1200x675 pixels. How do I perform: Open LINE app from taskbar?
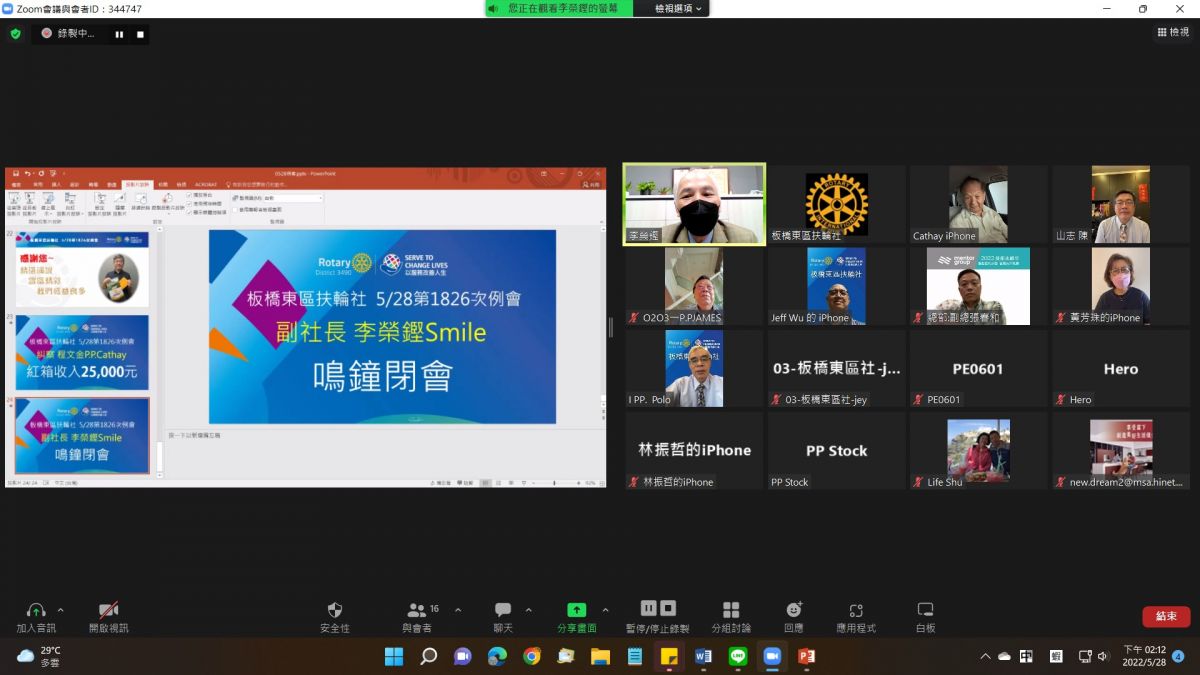coord(738,656)
